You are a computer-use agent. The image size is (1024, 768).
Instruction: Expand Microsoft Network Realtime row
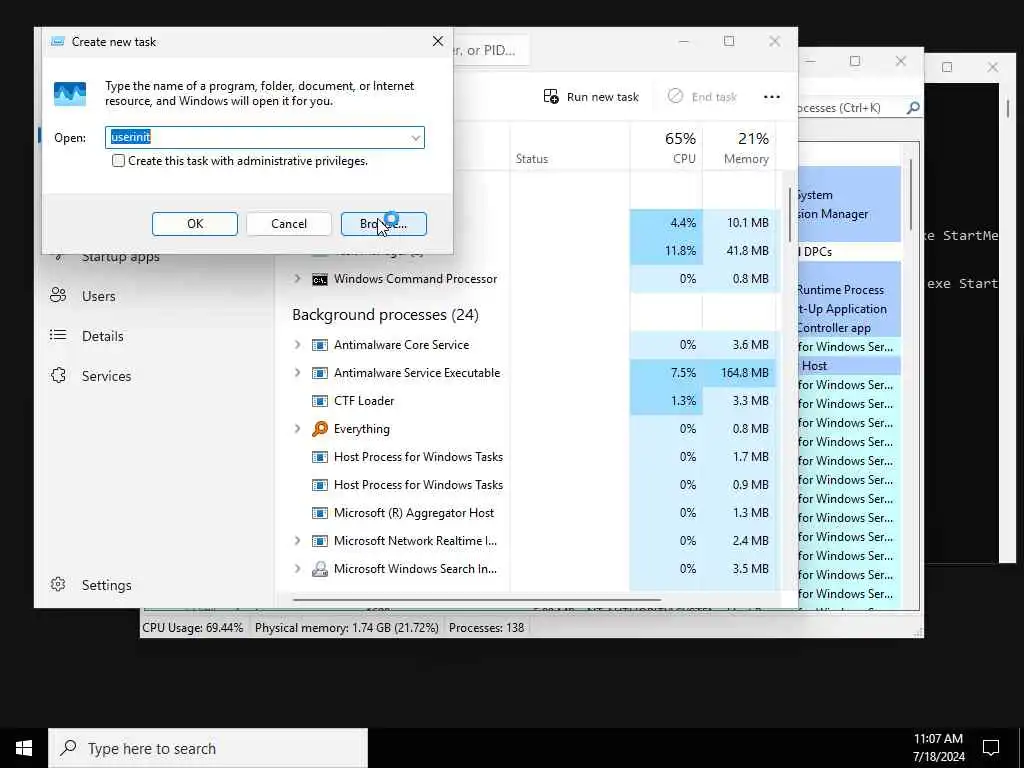[297, 541]
